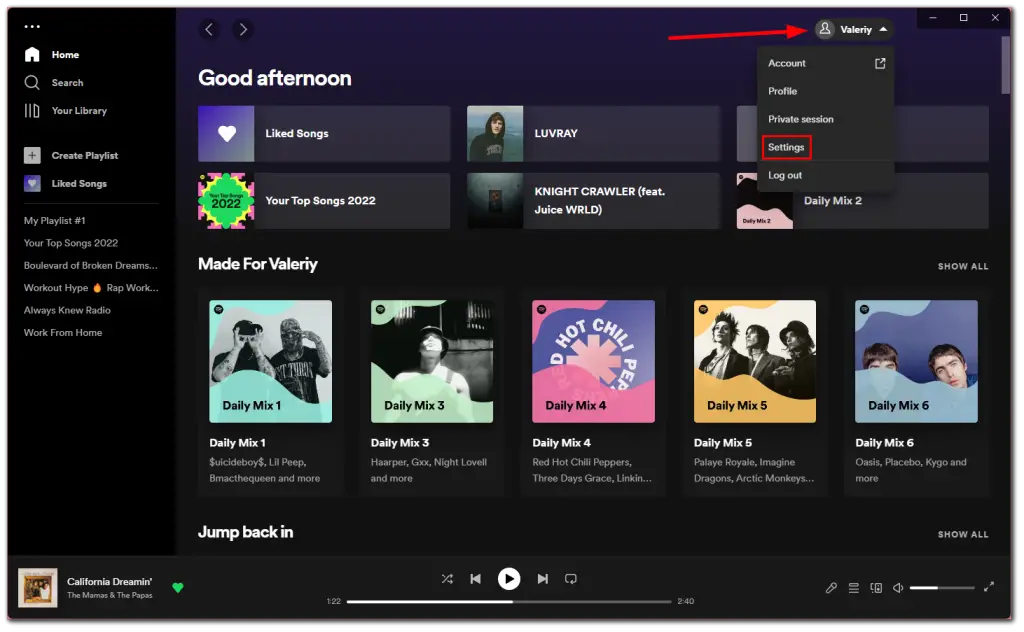1024x632 pixels.
Task: Open the Liked Songs playlist
Action: 323,133
